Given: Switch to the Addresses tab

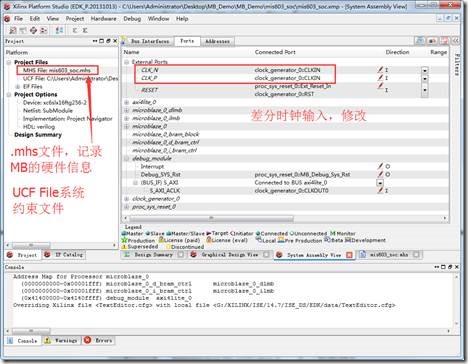Looking at the screenshot, I should (x=217, y=41).
